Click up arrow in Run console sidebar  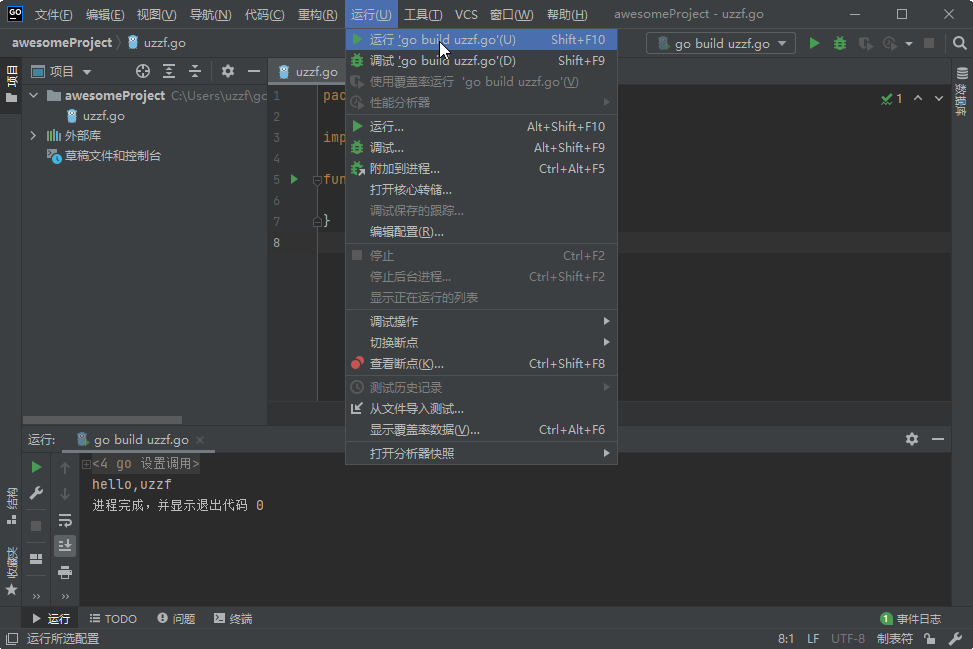[65, 467]
